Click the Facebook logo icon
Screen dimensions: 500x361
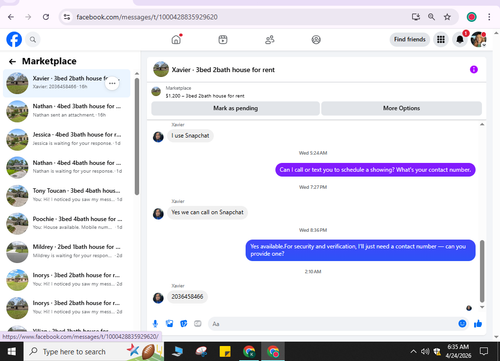(x=14, y=39)
